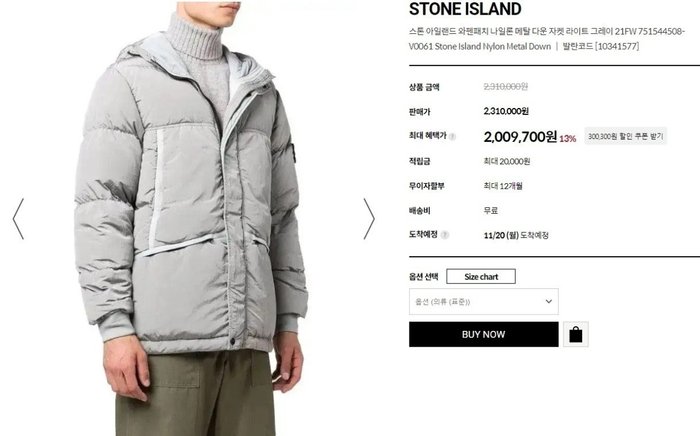Viewport: 700px width, 436px height.
Task: Show the previous product image with left arrow
Action: pyautogui.click(x=18, y=219)
